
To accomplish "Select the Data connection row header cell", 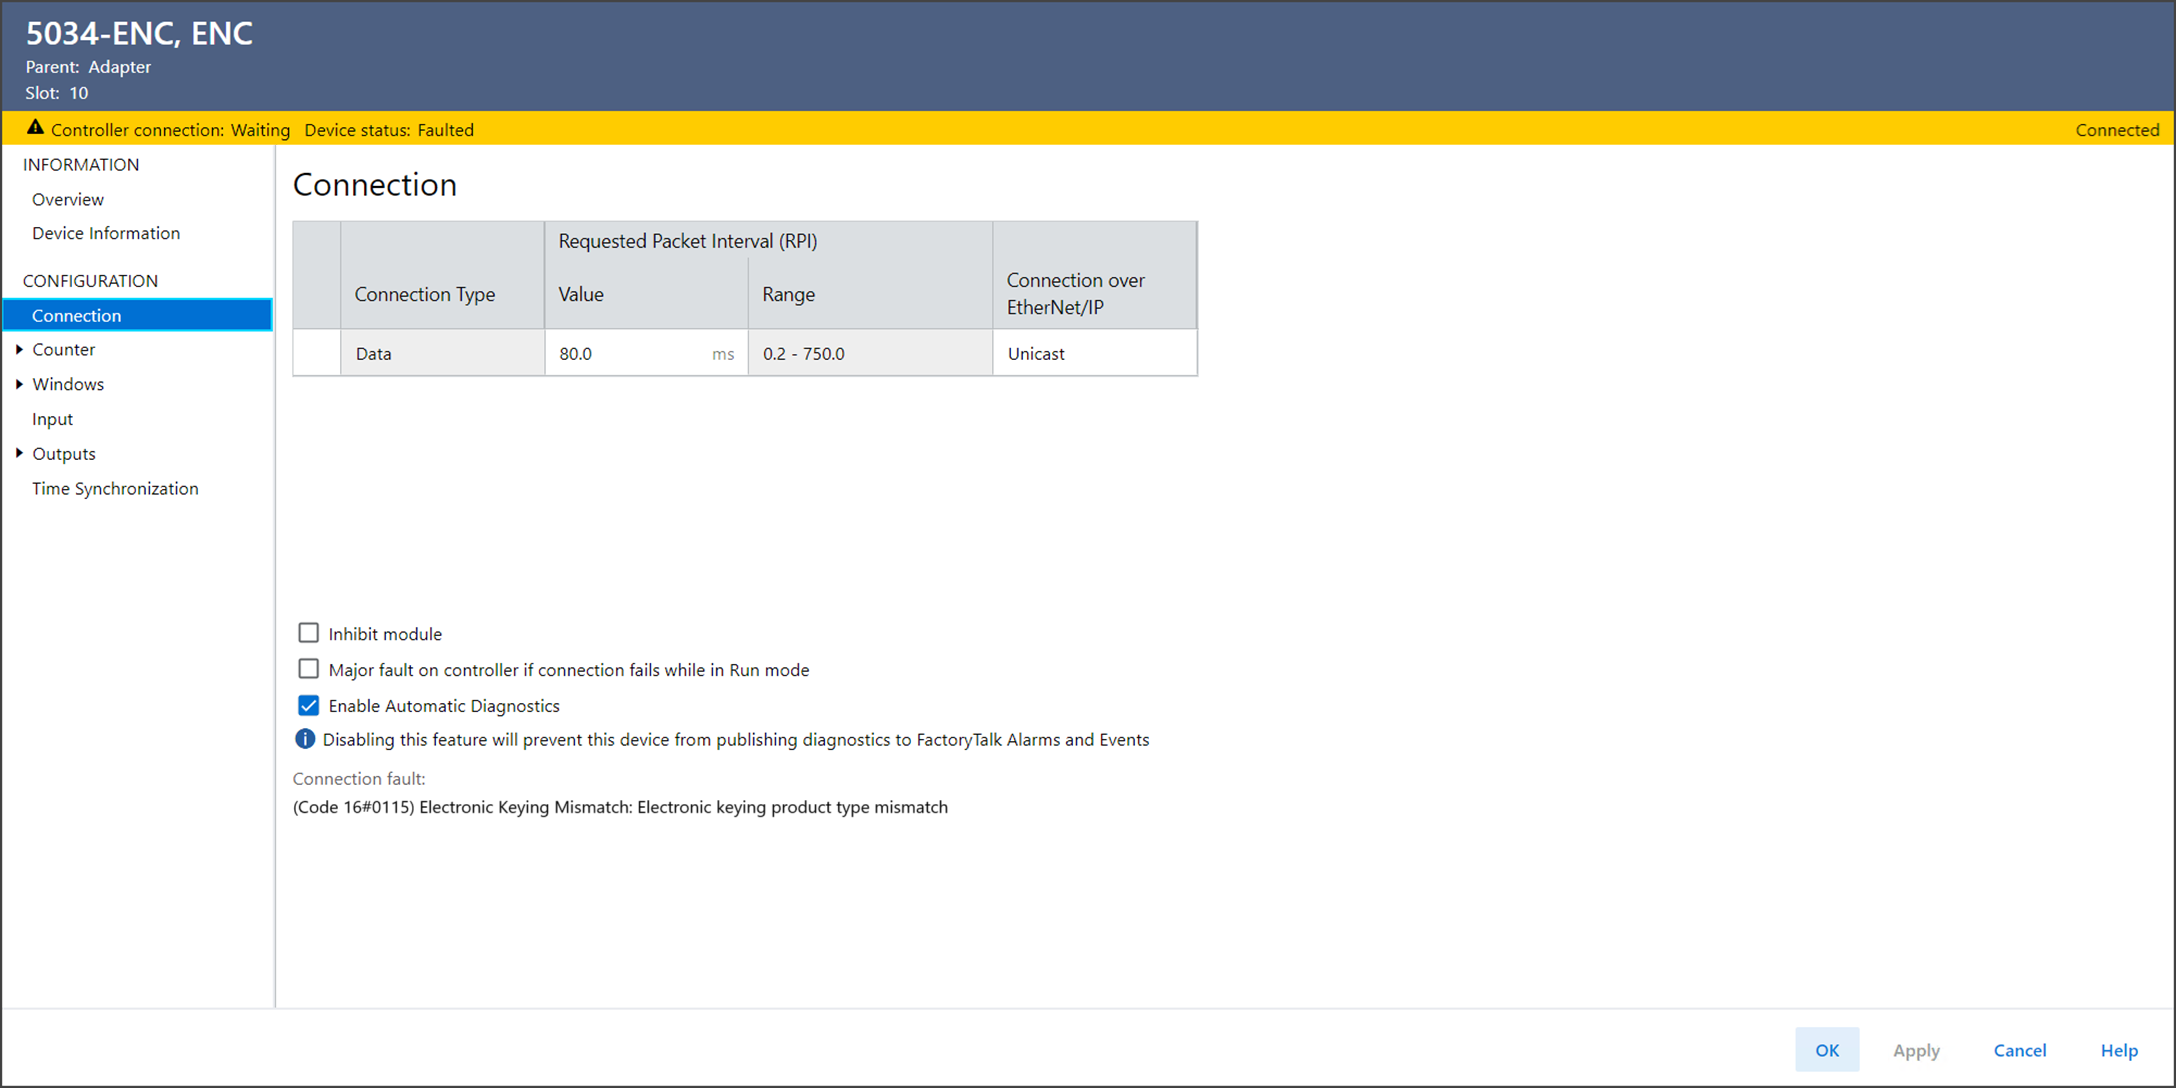I will click(317, 353).
